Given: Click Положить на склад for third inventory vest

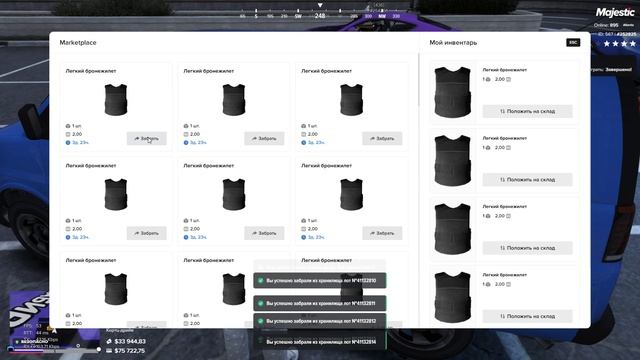Looking at the screenshot, I should point(527,248).
